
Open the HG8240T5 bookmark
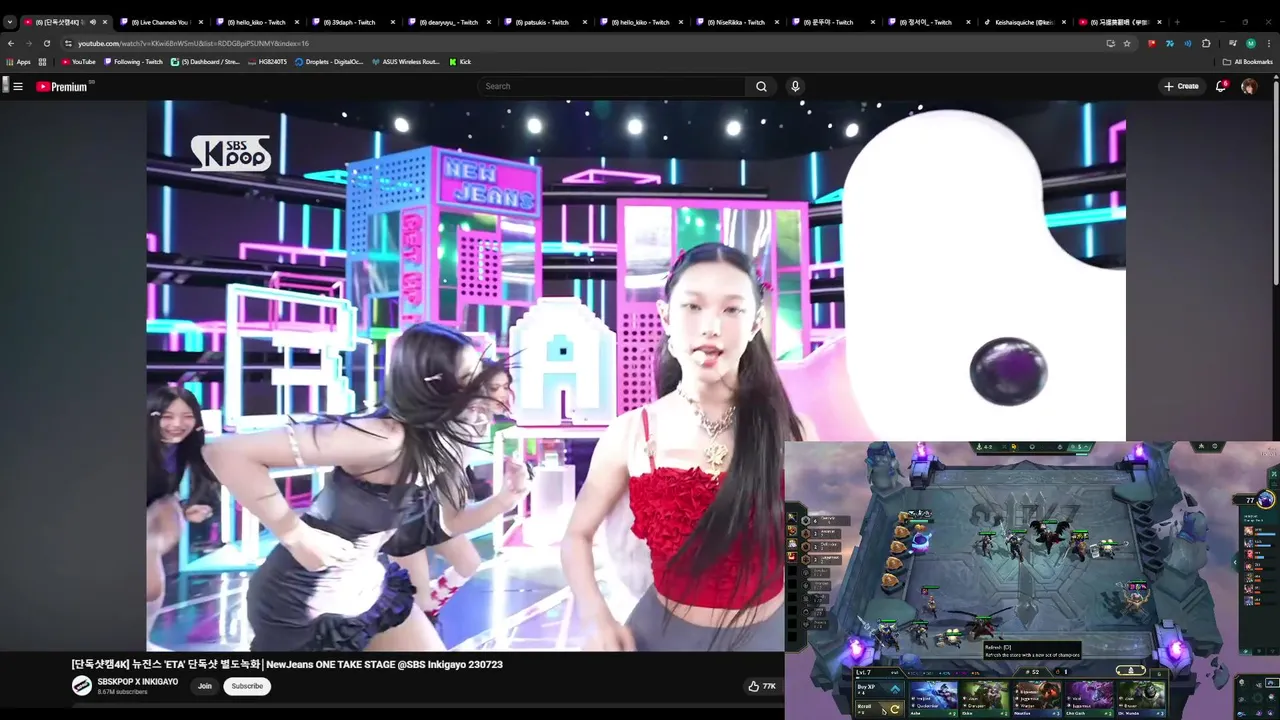267,62
